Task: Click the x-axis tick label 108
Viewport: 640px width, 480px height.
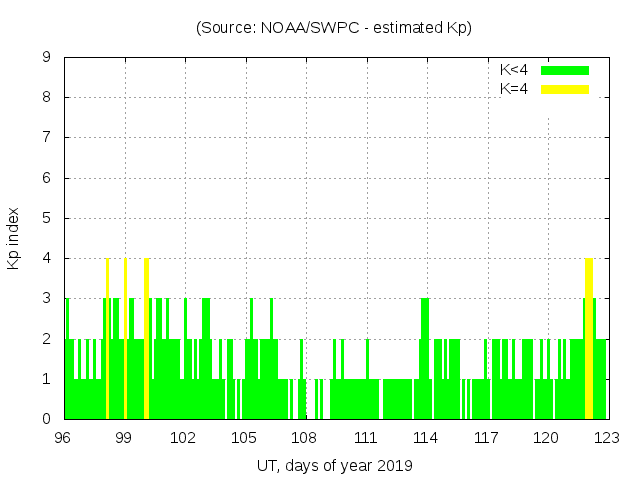Action: click(305, 437)
